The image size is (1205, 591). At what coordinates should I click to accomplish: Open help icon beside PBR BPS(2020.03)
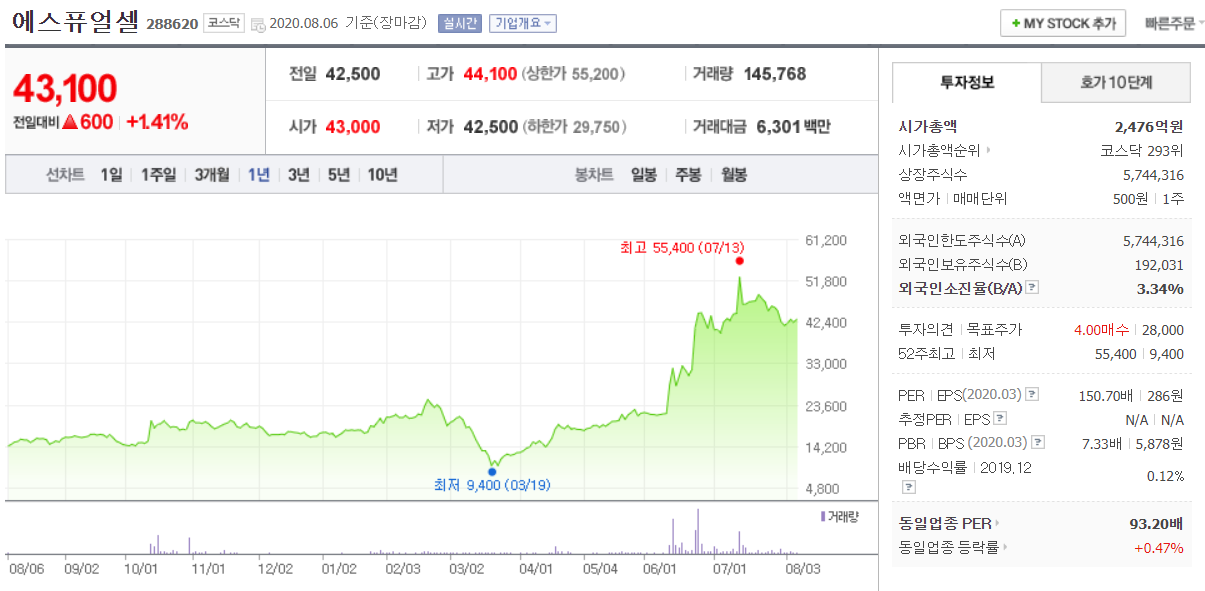click(1038, 443)
